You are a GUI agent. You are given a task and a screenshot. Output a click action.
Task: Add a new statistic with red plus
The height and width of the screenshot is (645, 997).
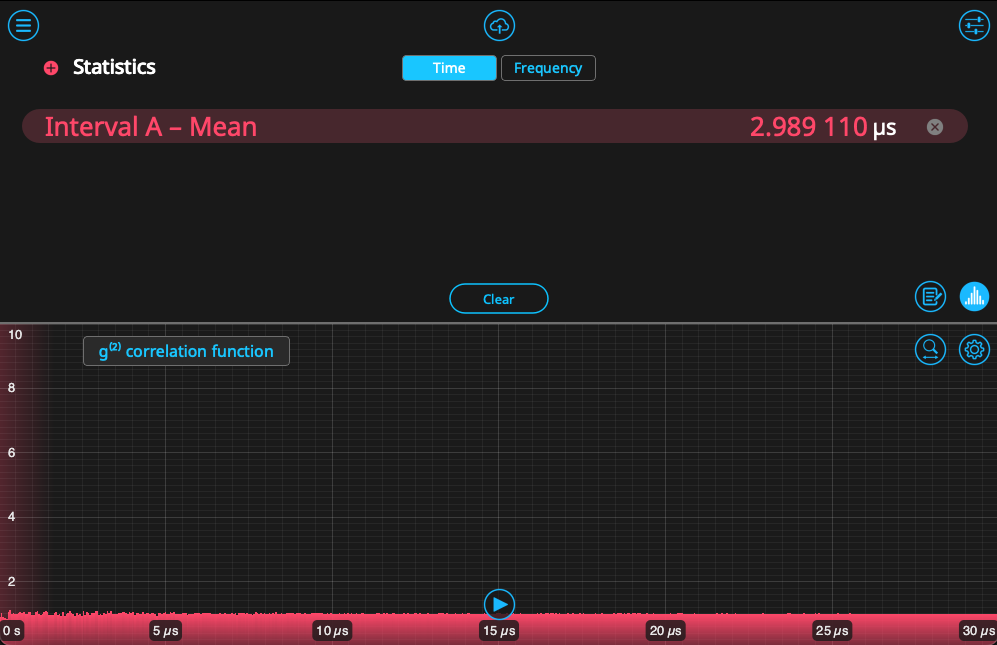click(51, 68)
